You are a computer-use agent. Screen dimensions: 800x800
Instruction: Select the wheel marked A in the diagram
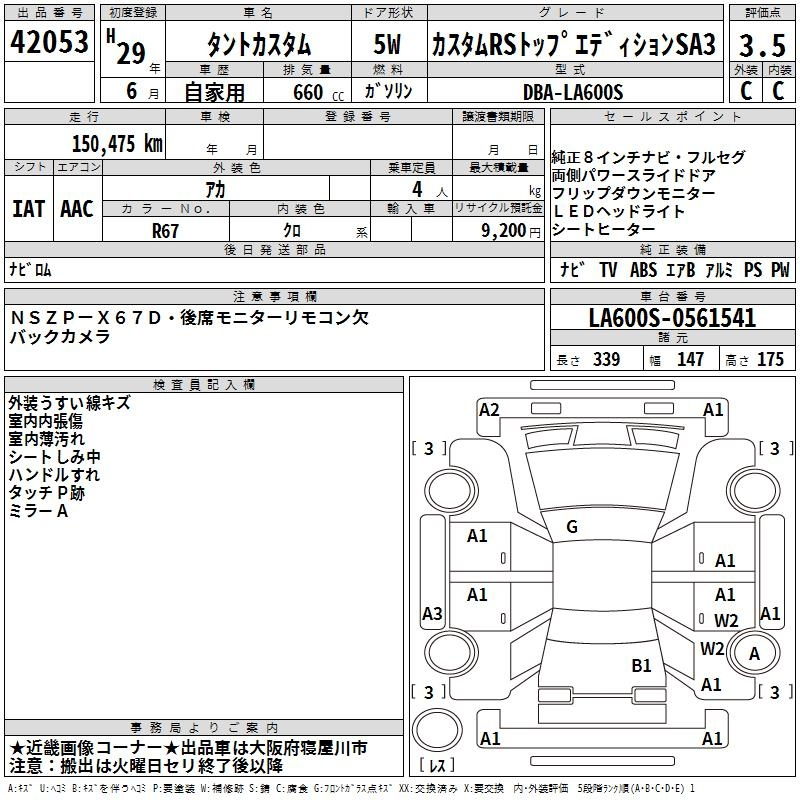(x=754, y=653)
